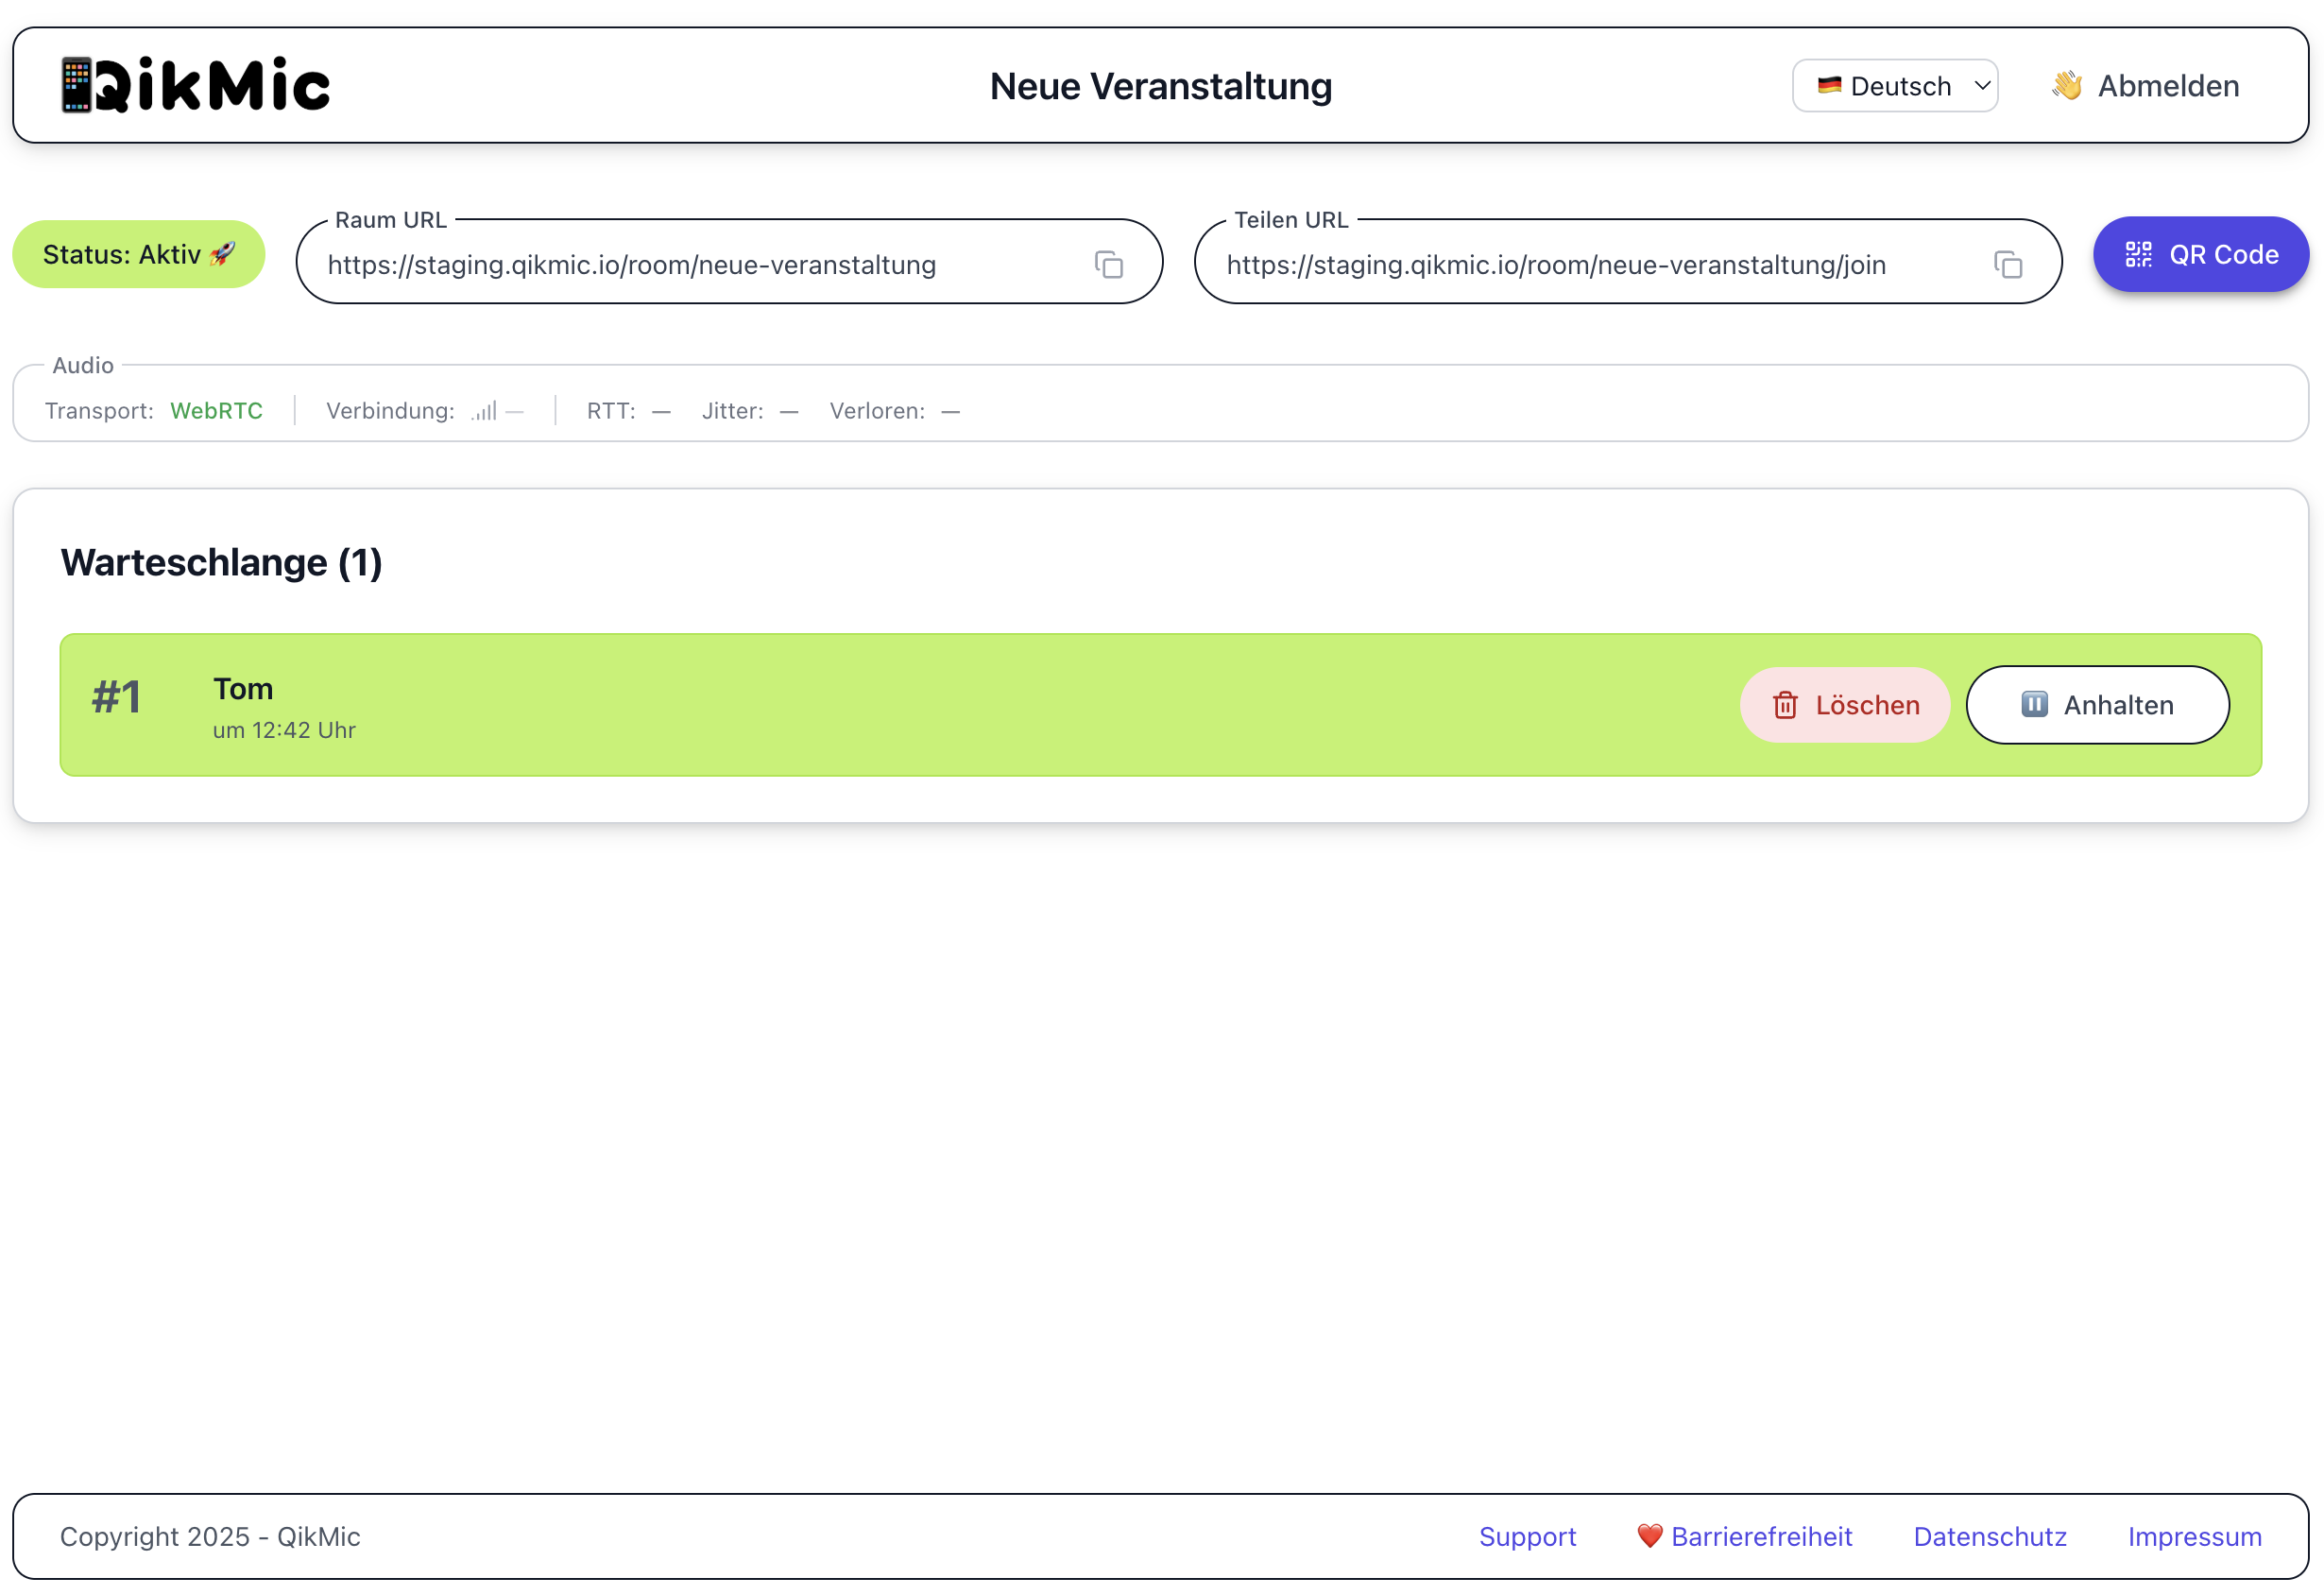2324x1595 pixels.
Task: Click the QikMic logo
Action: pyautogui.click(x=195, y=85)
